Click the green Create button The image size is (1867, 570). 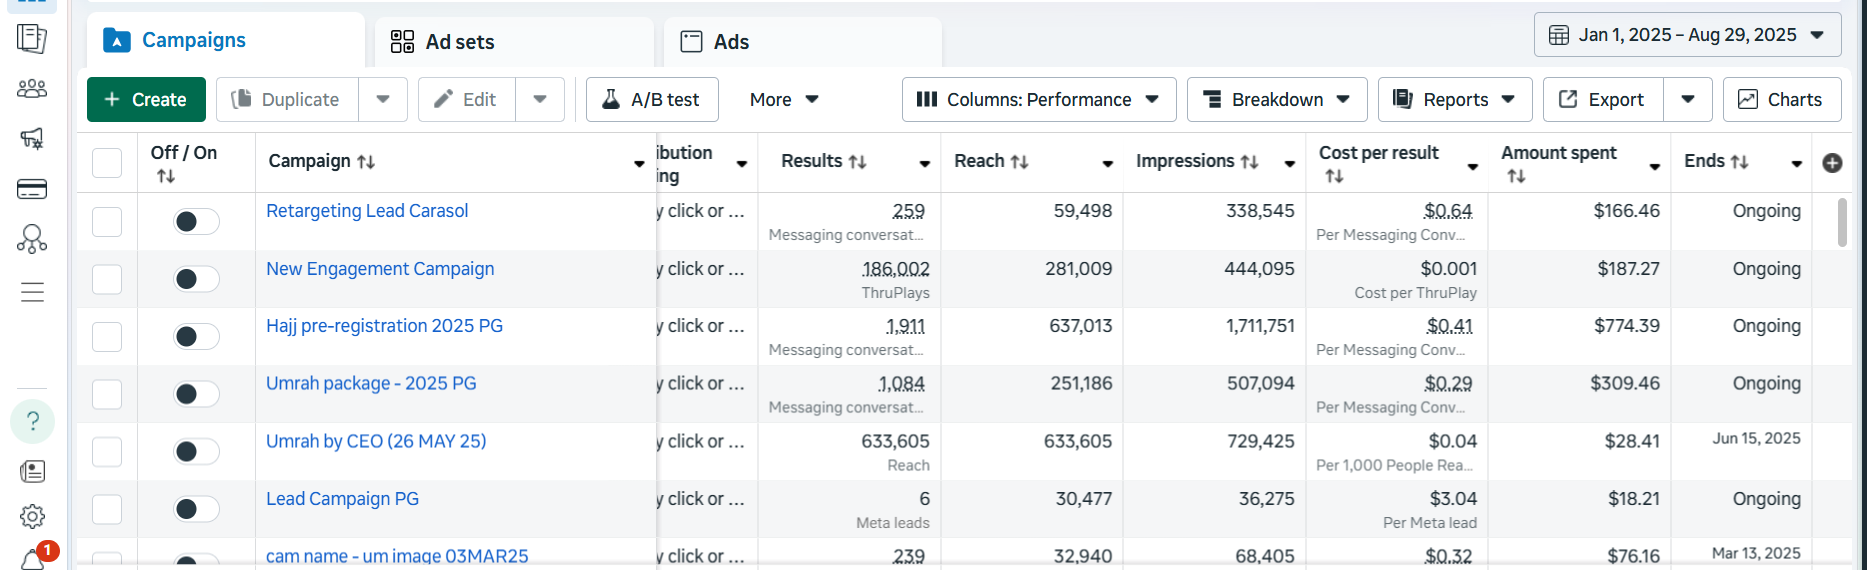pyautogui.click(x=146, y=100)
